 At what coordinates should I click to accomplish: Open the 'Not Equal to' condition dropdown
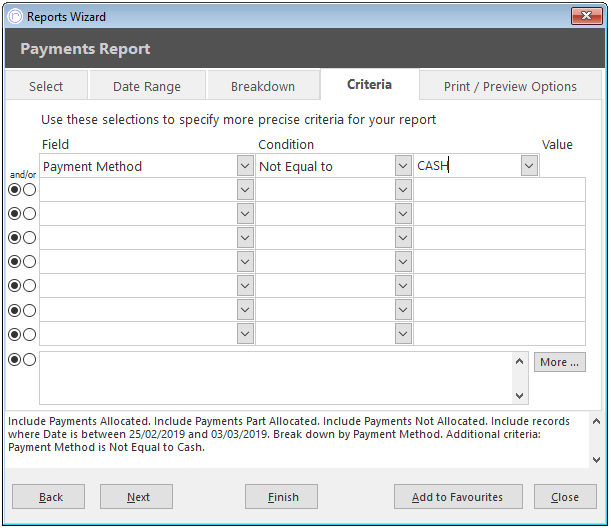coord(403,166)
